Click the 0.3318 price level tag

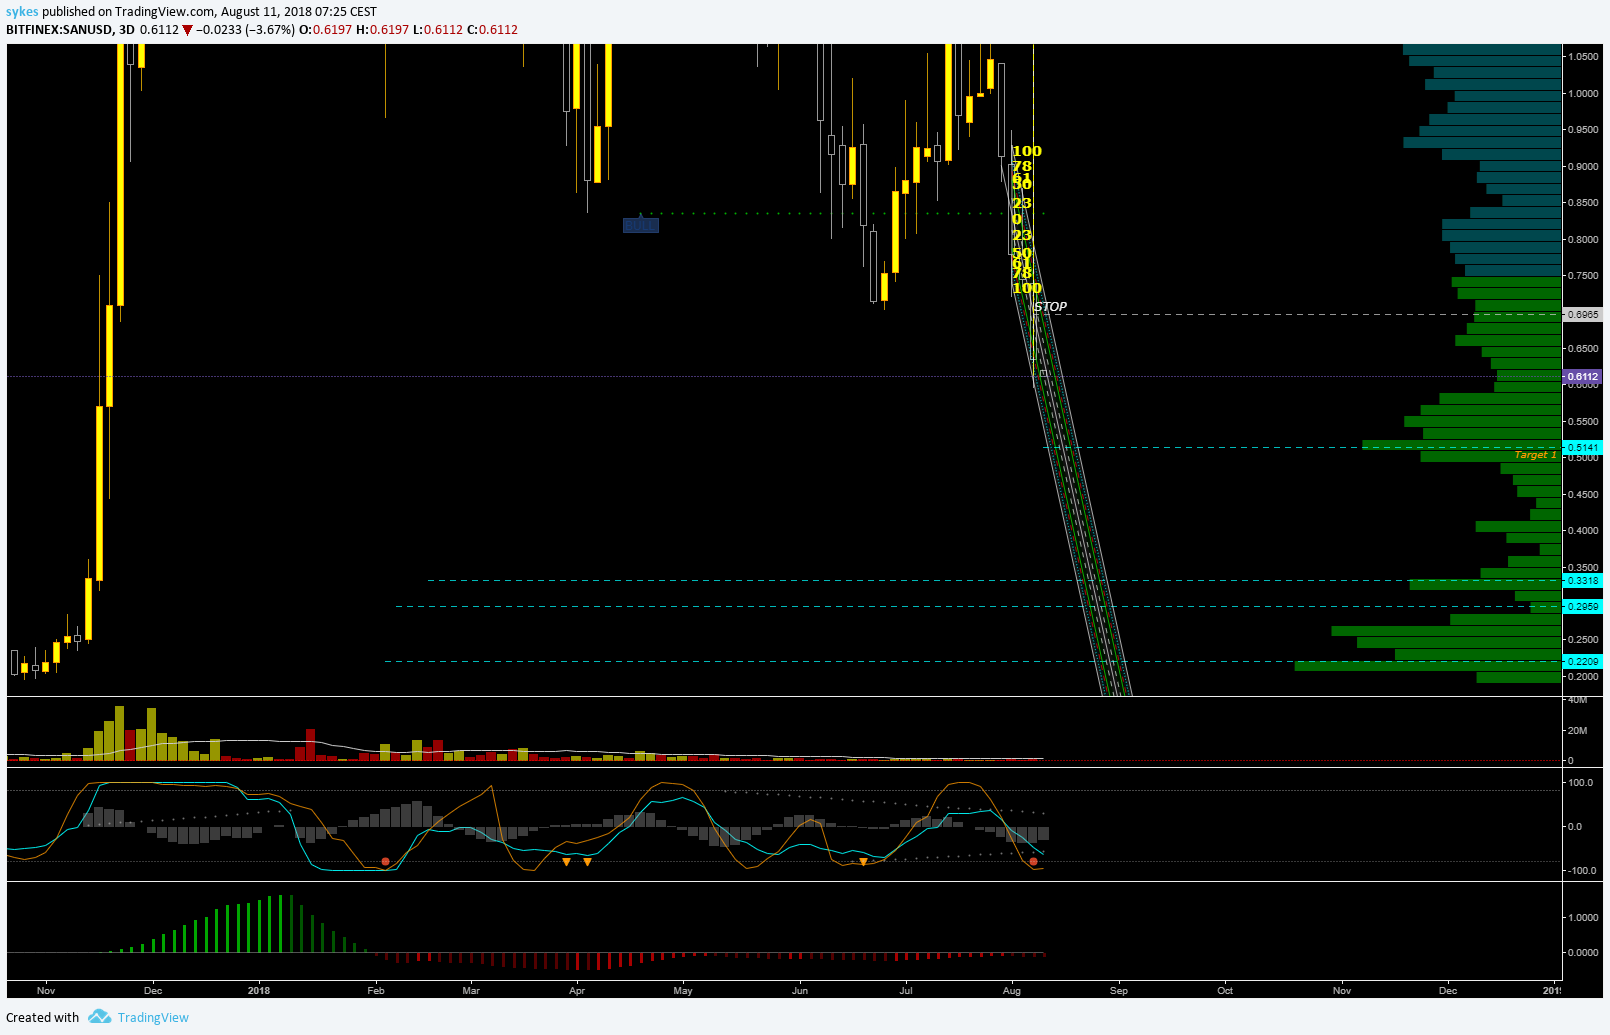pyautogui.click(x=1582, y=580)
